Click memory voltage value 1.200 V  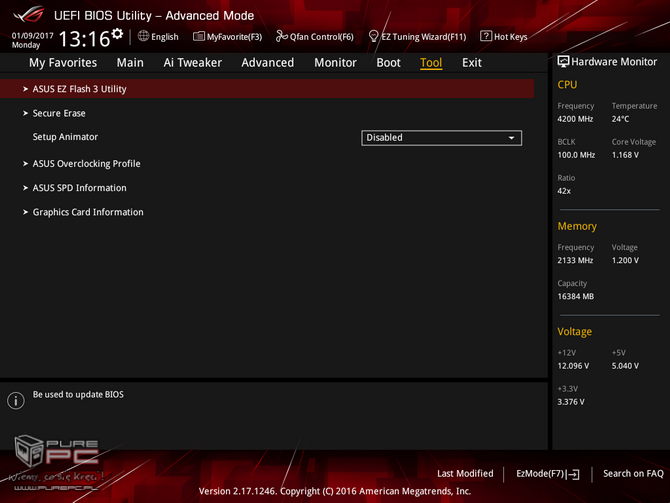point(625,260)
